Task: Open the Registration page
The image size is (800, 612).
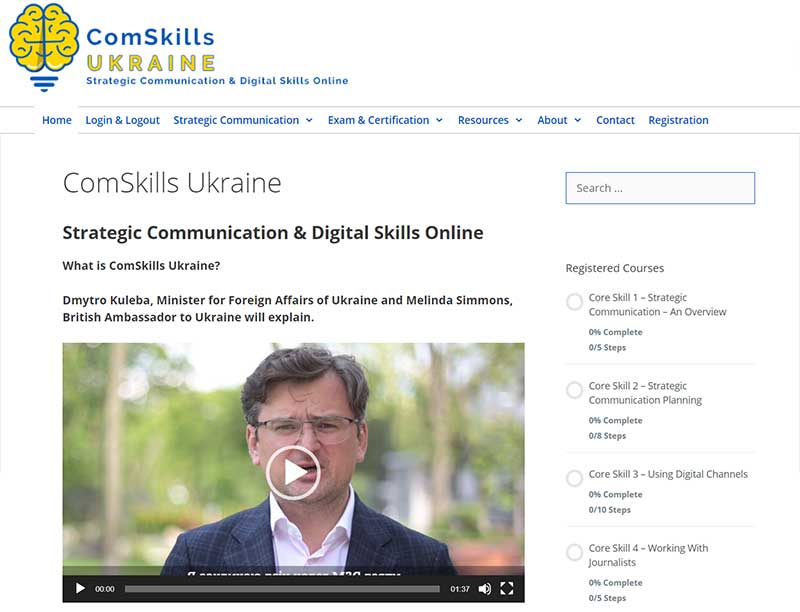Action: pos(679,120)
